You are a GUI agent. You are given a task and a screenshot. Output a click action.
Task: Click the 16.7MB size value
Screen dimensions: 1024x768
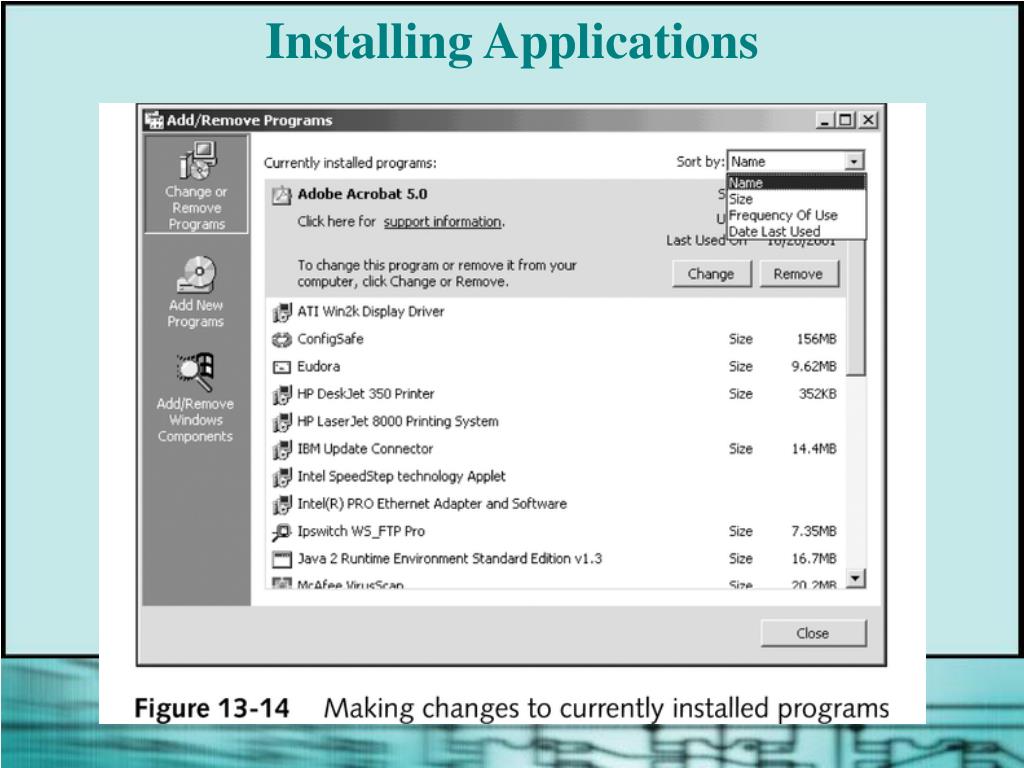[x=814, y=559]
